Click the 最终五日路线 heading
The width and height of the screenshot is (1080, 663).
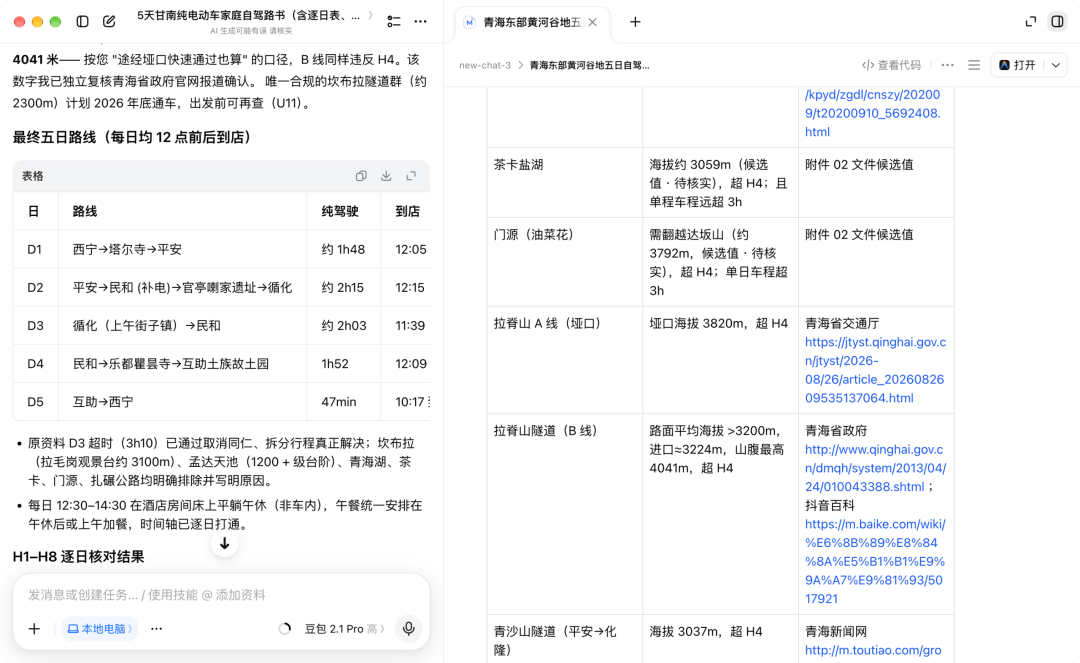click(132, 137)
